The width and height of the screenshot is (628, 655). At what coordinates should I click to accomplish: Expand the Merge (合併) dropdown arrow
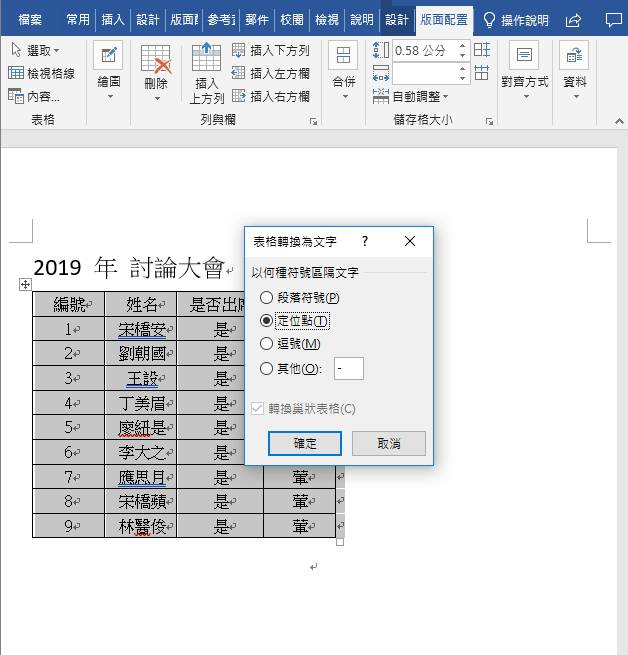345,96
